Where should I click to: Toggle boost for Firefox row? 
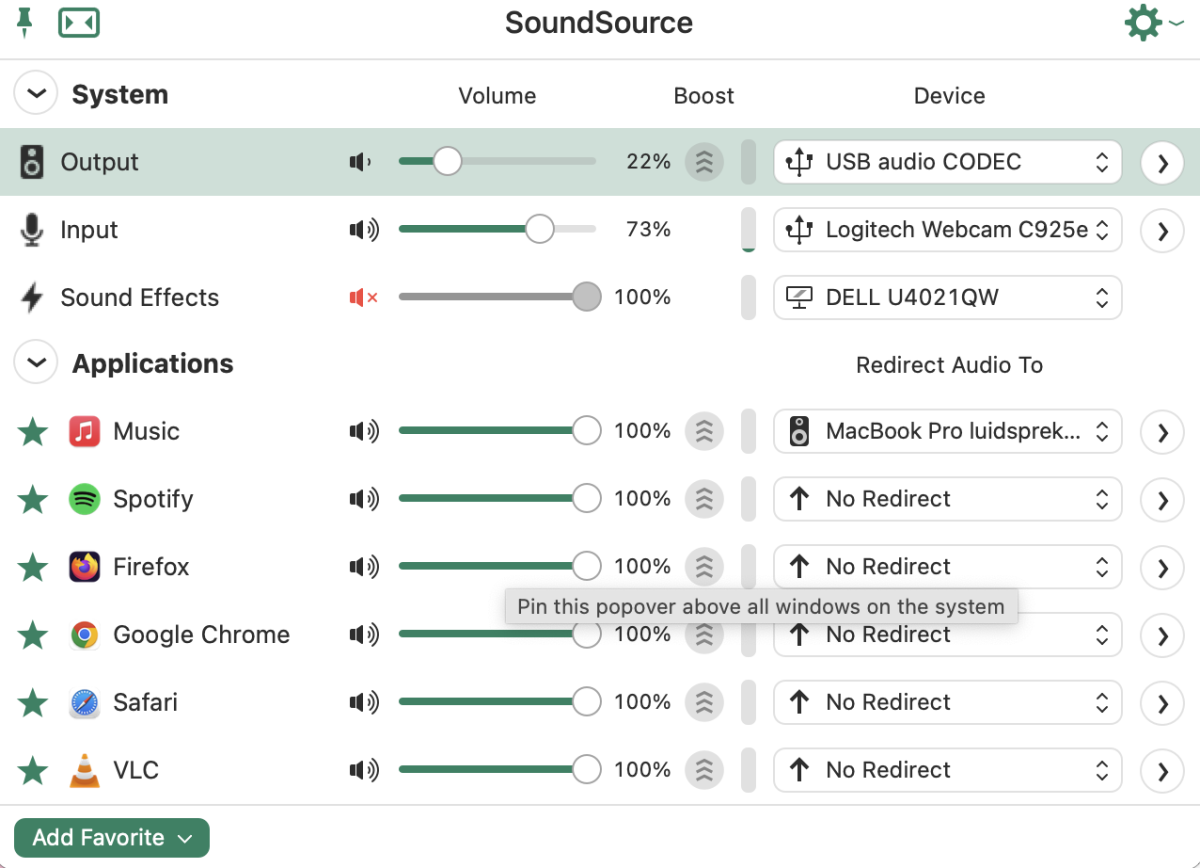pos(704,567)
